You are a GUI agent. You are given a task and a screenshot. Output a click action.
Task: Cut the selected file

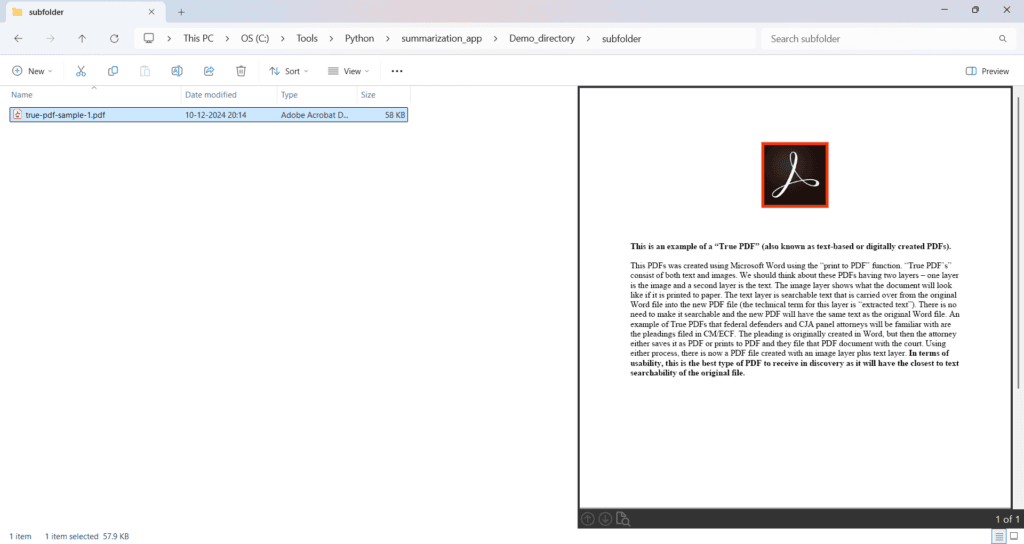(81, 71)
